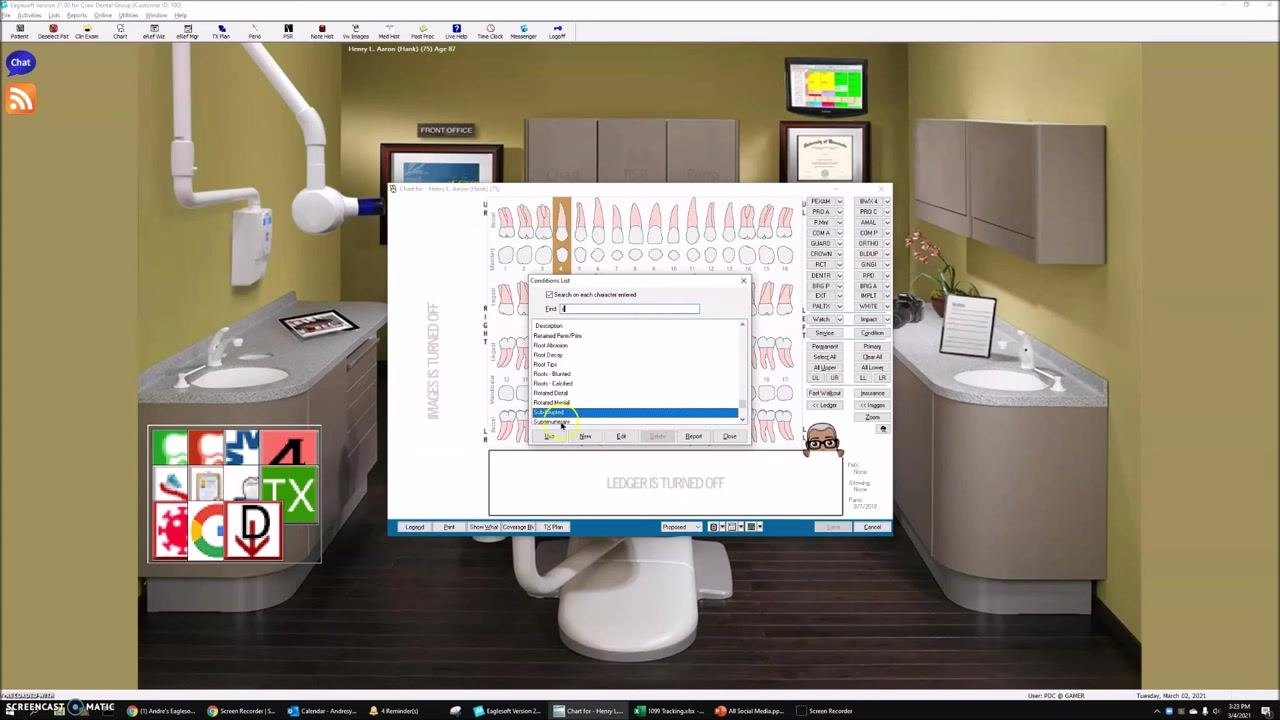Open the Eaglesoft taskbar button
Image resolution: width=1280 pixels, height=720 pixels.
coord(508,711)
